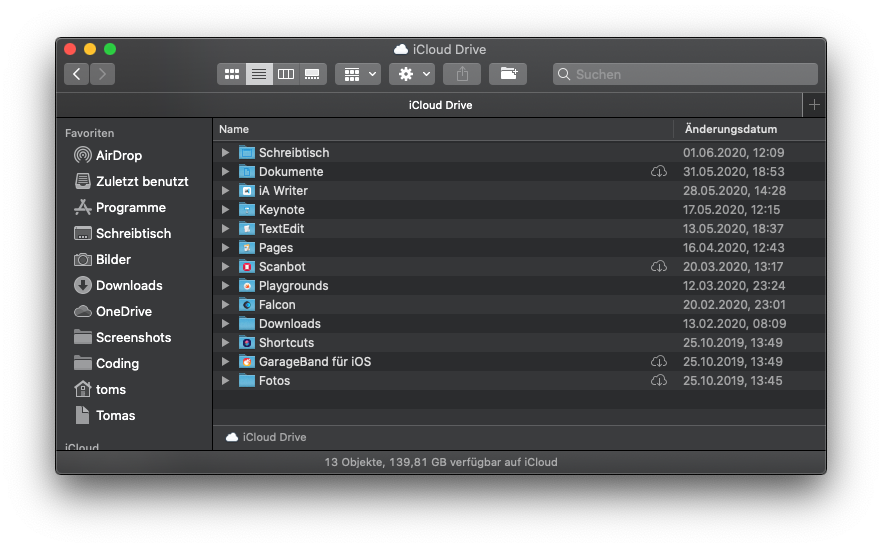Open AirDrop in the sidebar
The width and height of the screenshot is (882, 548).
click(119, 155)
